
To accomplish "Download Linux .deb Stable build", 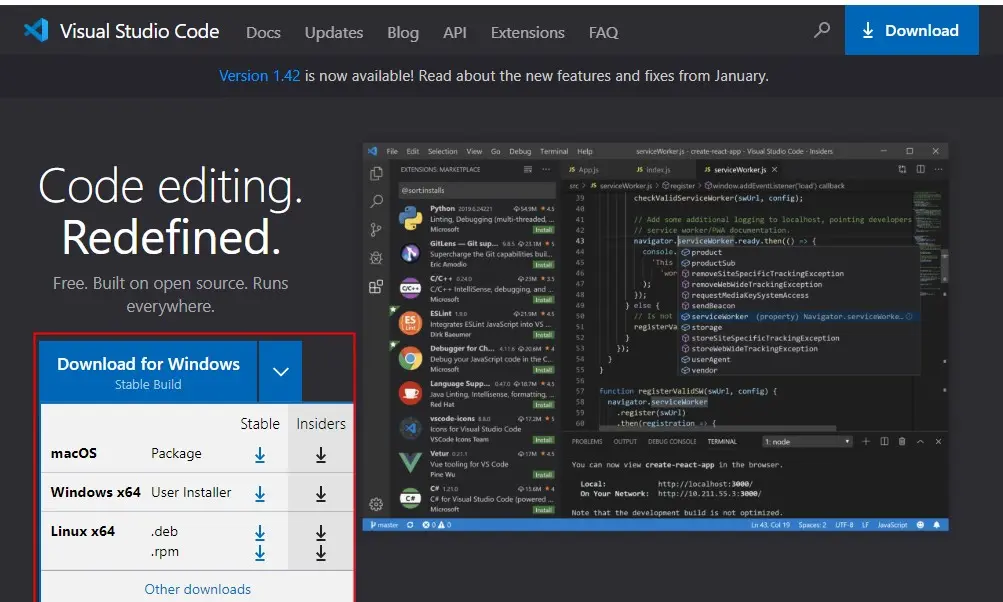I will (x=260, y=532).
